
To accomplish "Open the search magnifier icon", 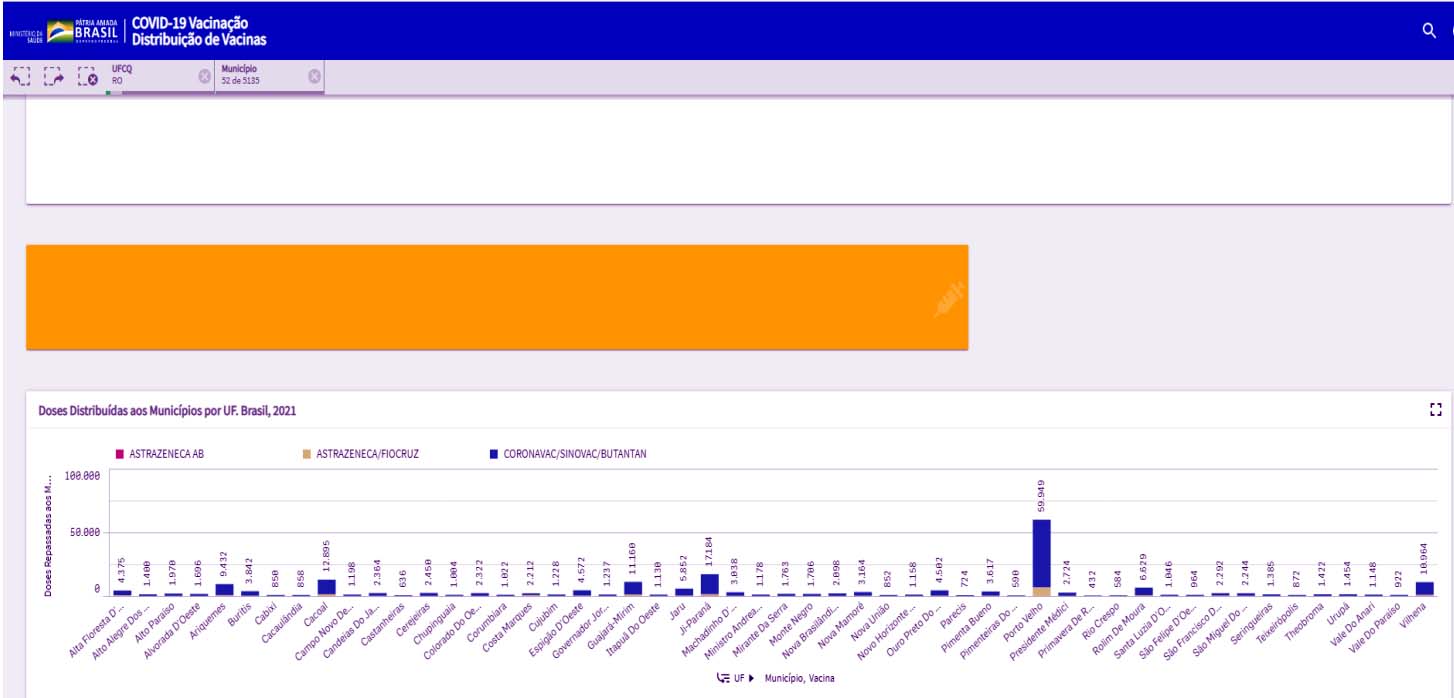I will point(1429,30).
